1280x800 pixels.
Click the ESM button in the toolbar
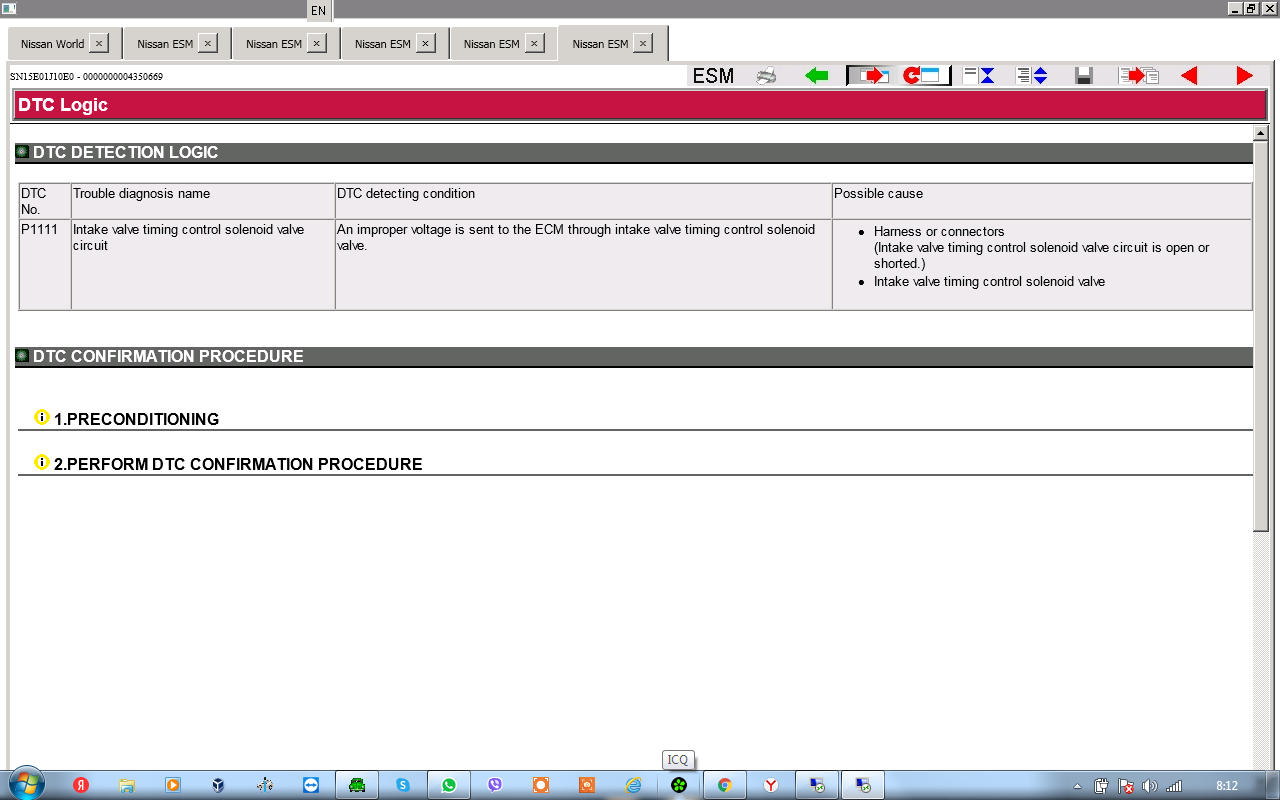[x=713, y=76]
